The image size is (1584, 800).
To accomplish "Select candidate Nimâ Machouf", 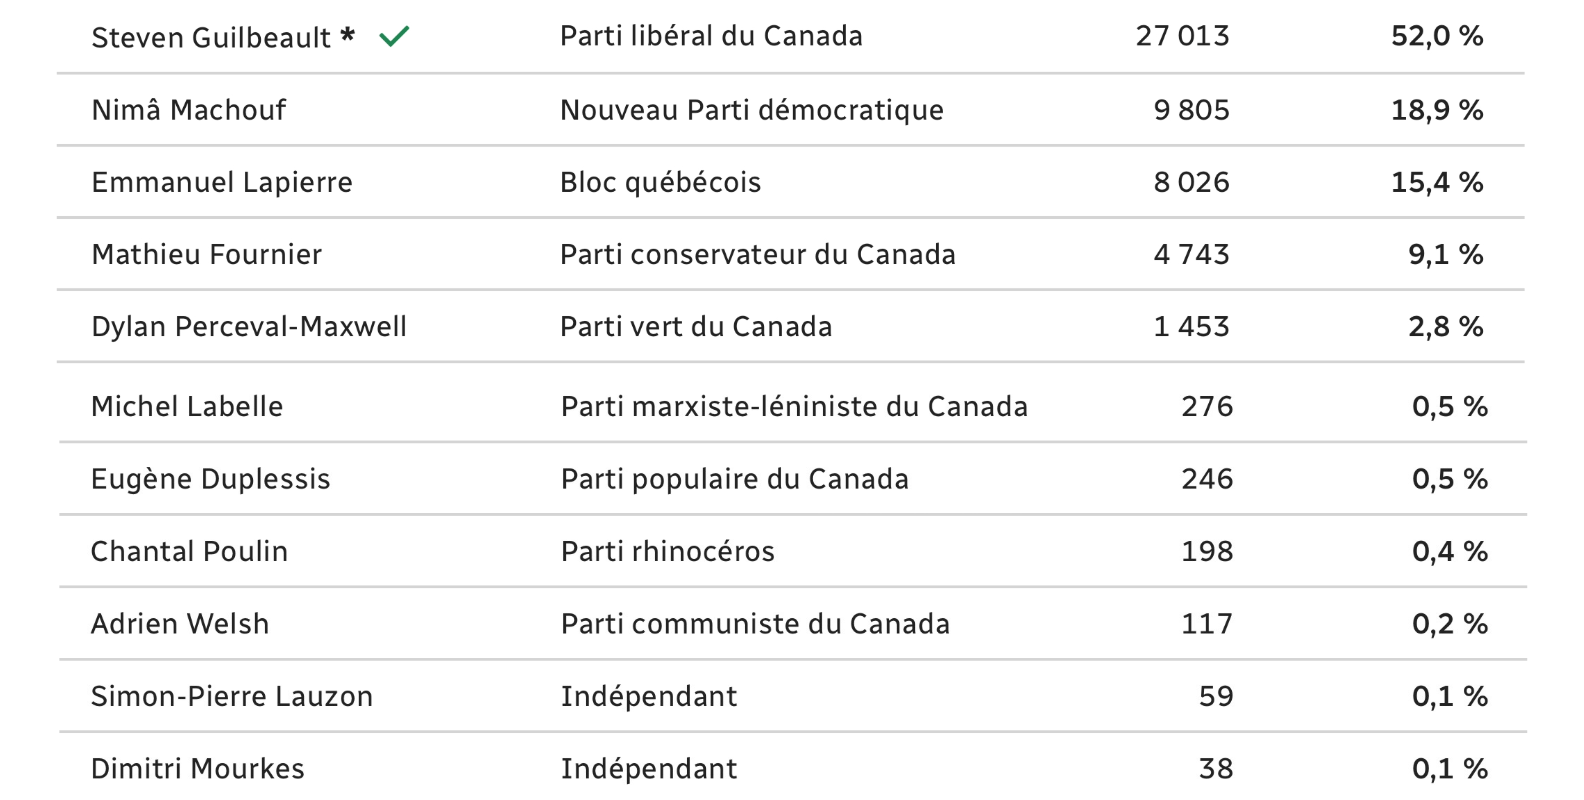I will [x=189, y=110].
